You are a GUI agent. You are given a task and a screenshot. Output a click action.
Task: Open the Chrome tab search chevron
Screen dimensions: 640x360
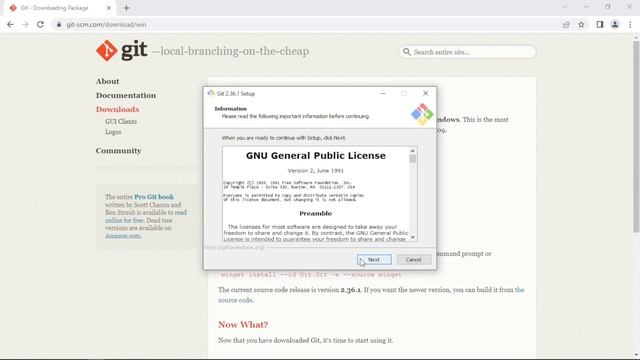click(x=565, y=7)
